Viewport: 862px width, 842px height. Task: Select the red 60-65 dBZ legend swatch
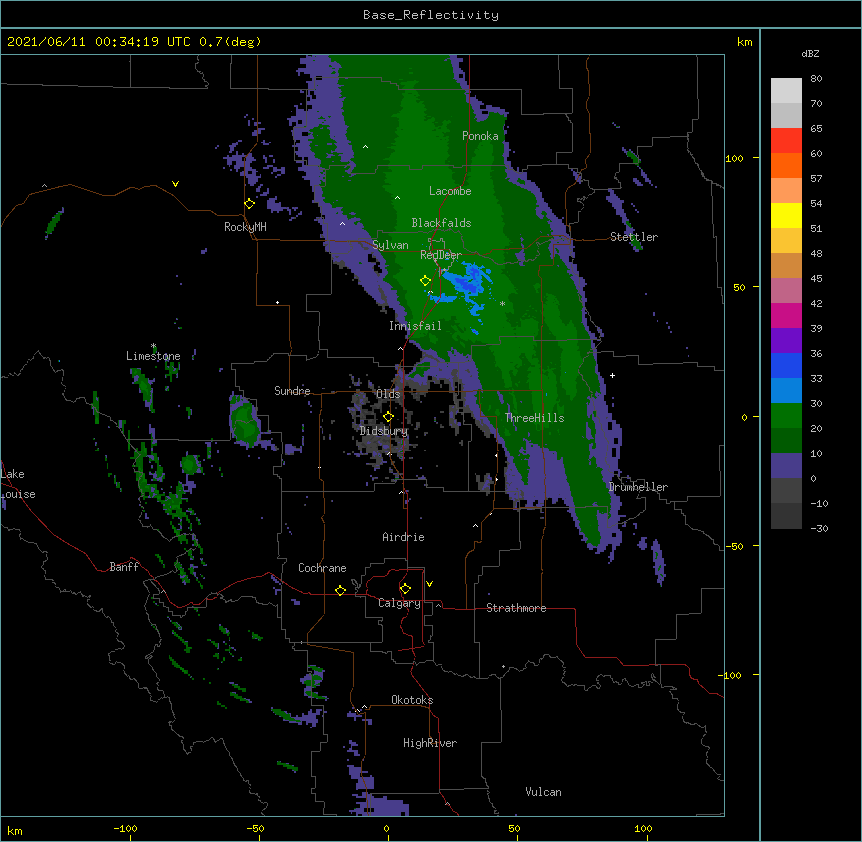pos(786,140)
